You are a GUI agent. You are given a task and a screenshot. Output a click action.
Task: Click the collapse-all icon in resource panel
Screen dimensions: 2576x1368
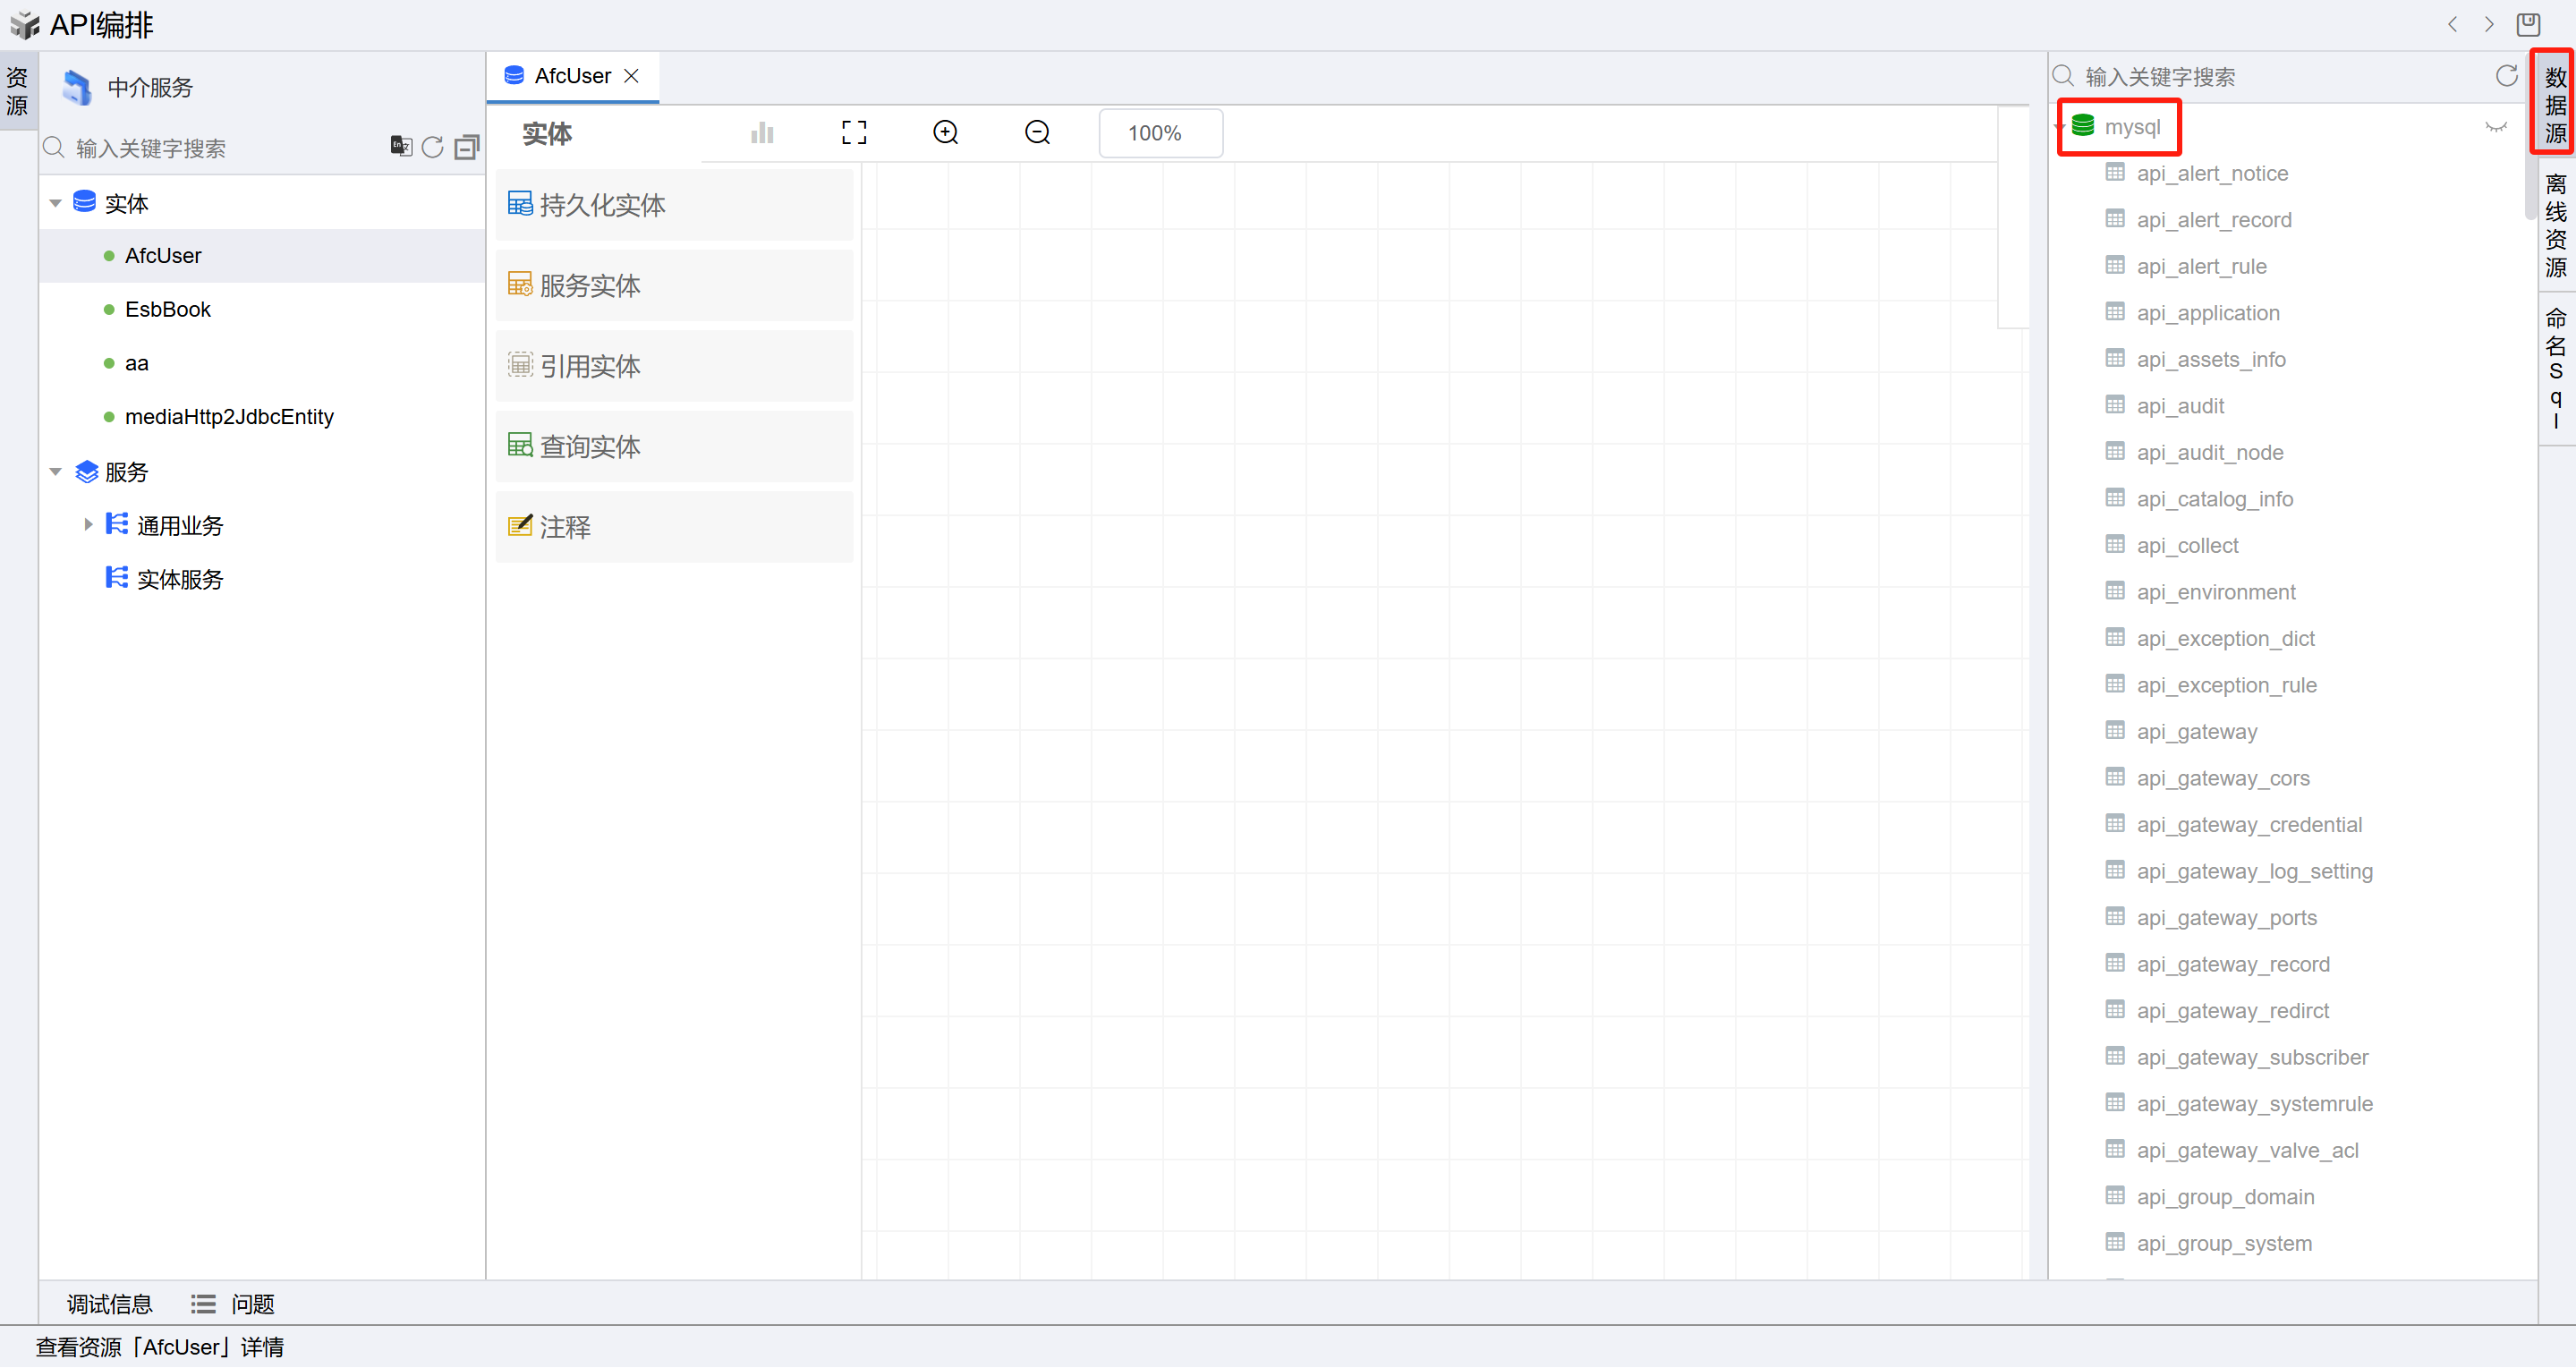(466, 147)
